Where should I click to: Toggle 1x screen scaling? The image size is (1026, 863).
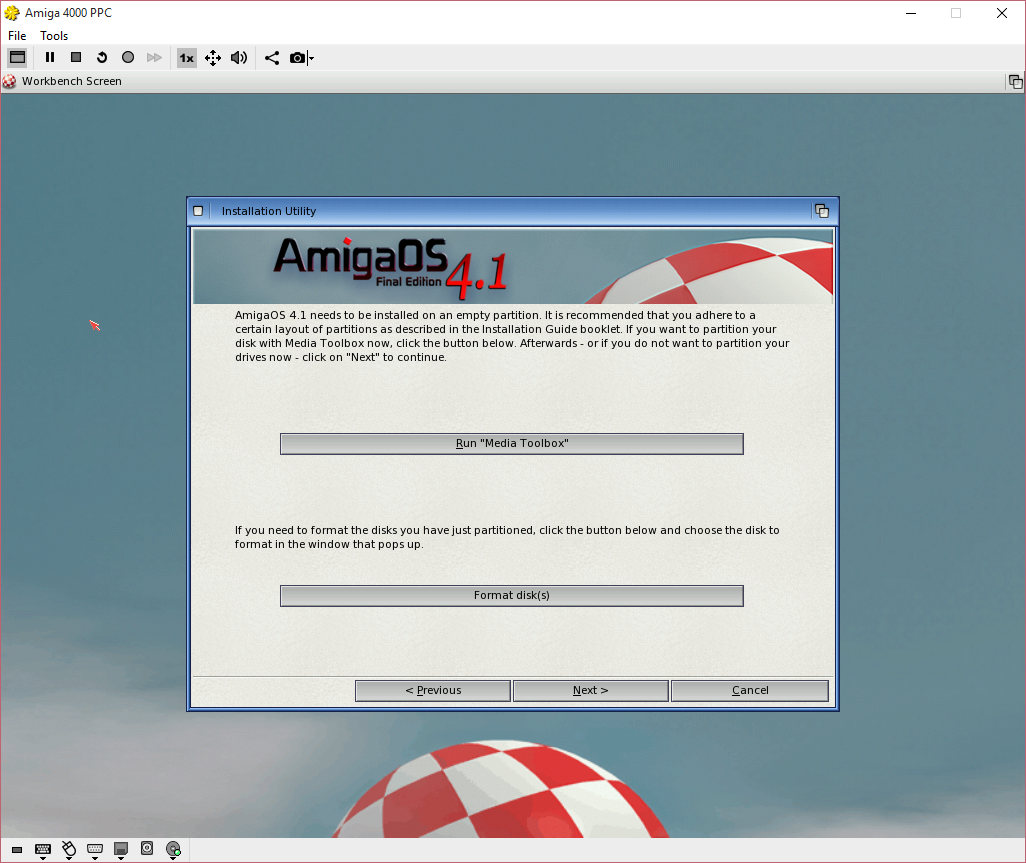click(x=186, y=58)
